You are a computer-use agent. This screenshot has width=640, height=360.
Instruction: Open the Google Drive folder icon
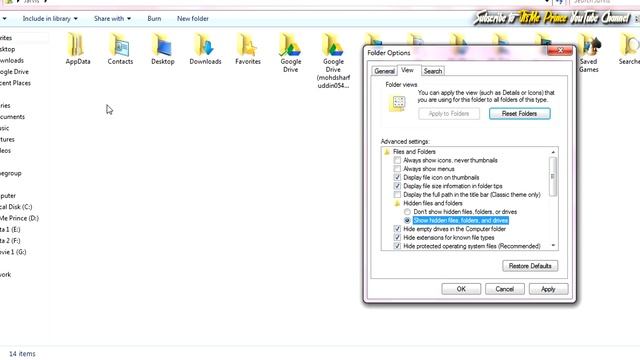290,44
